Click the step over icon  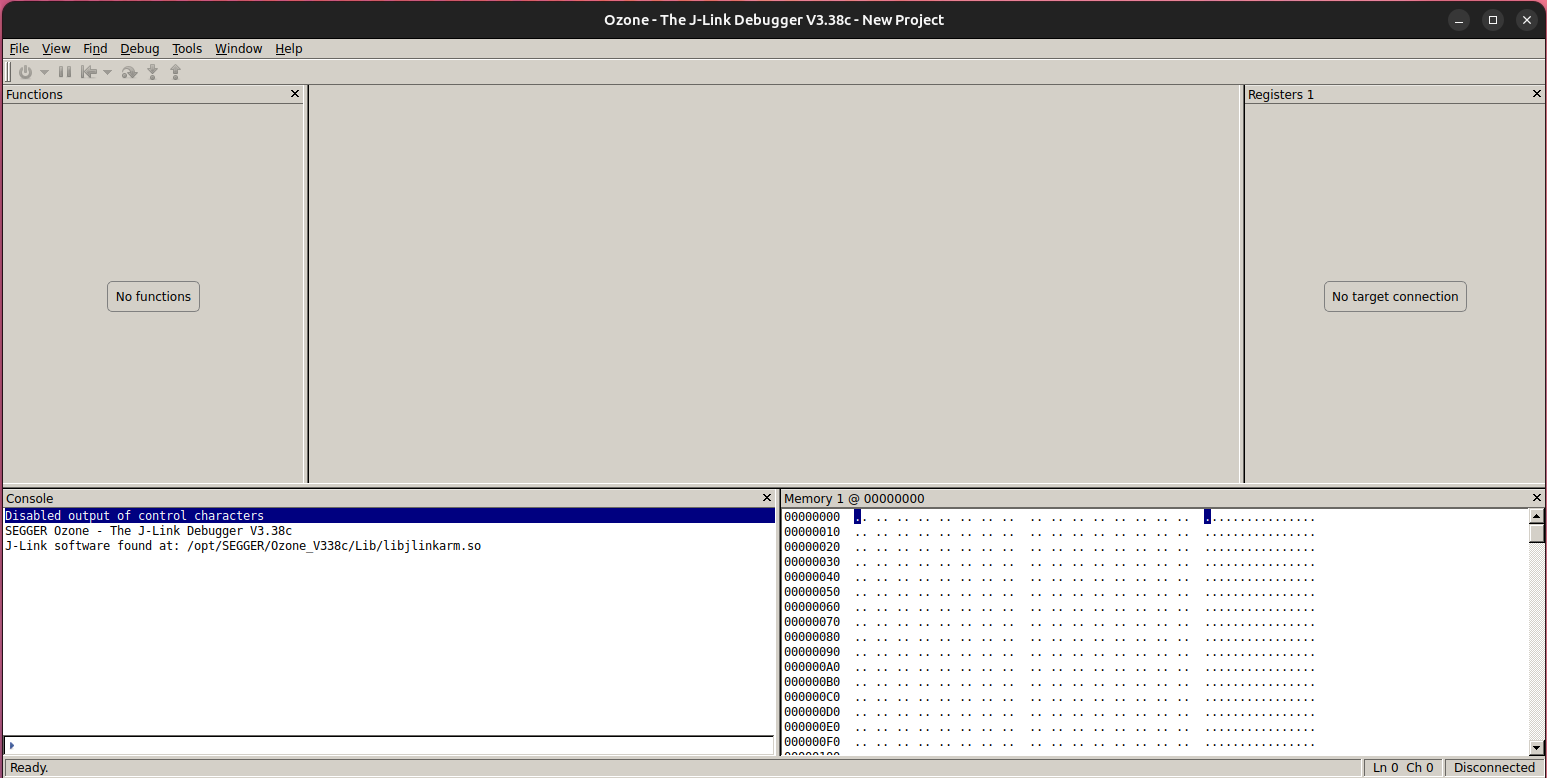coord(129,72)
